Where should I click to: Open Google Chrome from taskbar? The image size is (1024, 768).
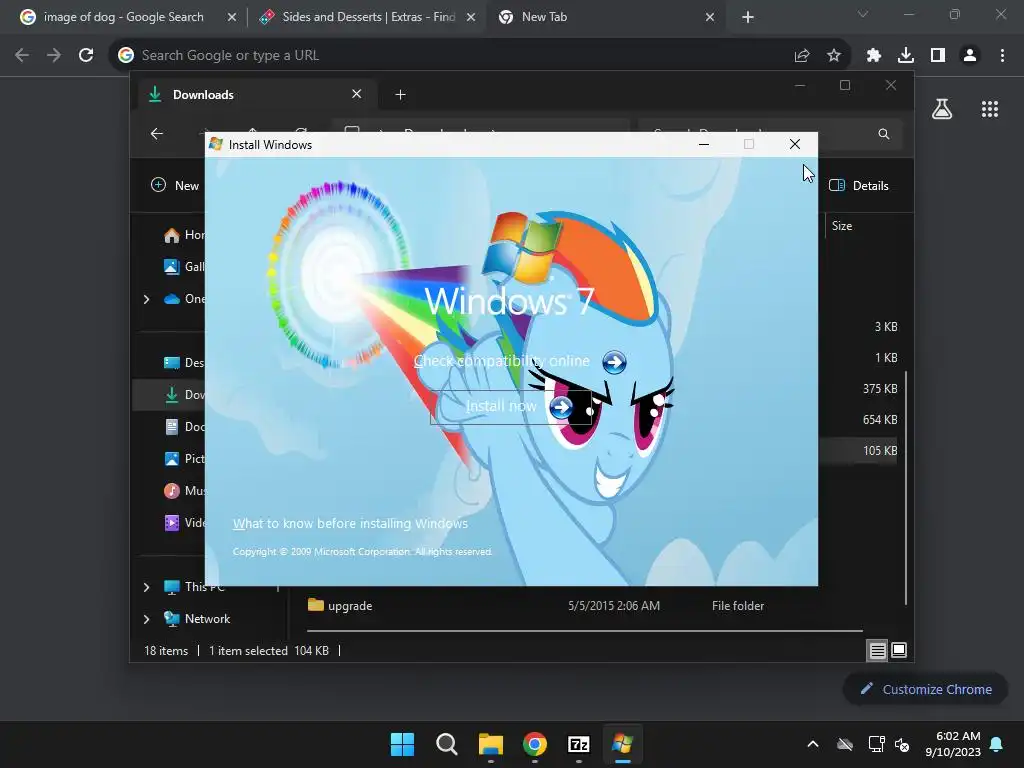[x=535, y=744]
